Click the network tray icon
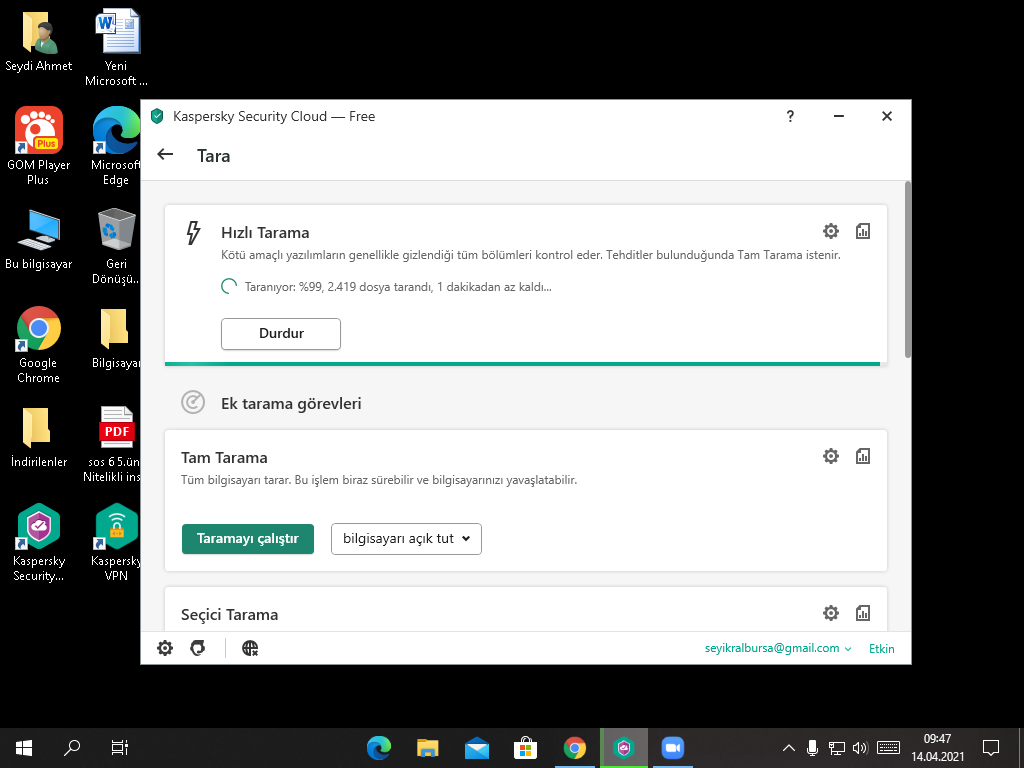The width and height of the screenshot is (1024, 768). 837,748
